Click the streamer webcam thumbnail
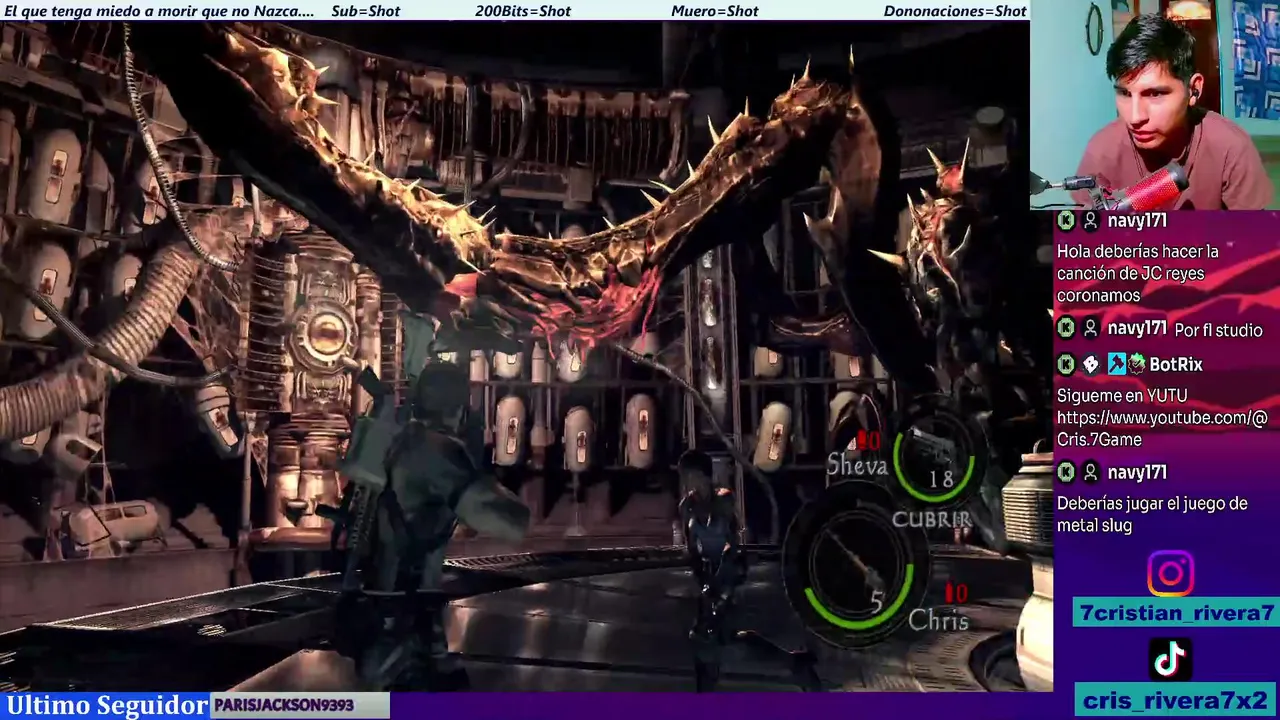Image resolution: width=1280 pixels, height=720 pixels. coord(1155,105)
